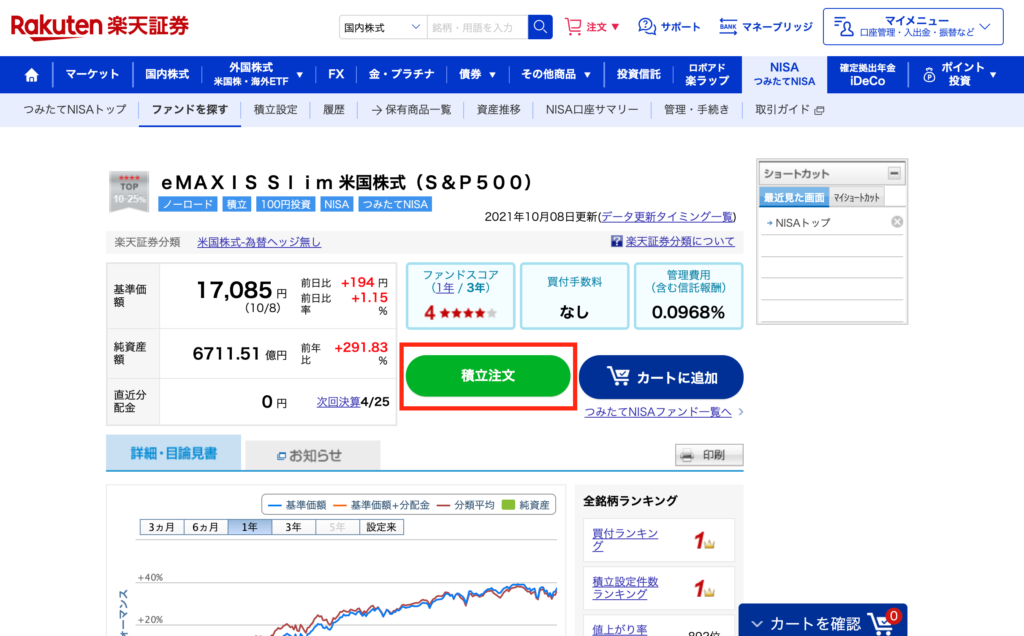Select ファンドを探す sub-tab
The image size is (1024, 636).
point(189,110)
